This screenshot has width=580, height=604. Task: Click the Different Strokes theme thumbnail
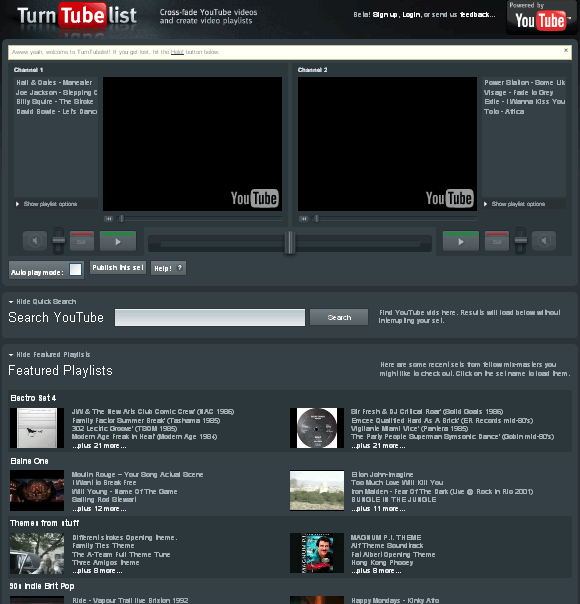coord(37,553)
